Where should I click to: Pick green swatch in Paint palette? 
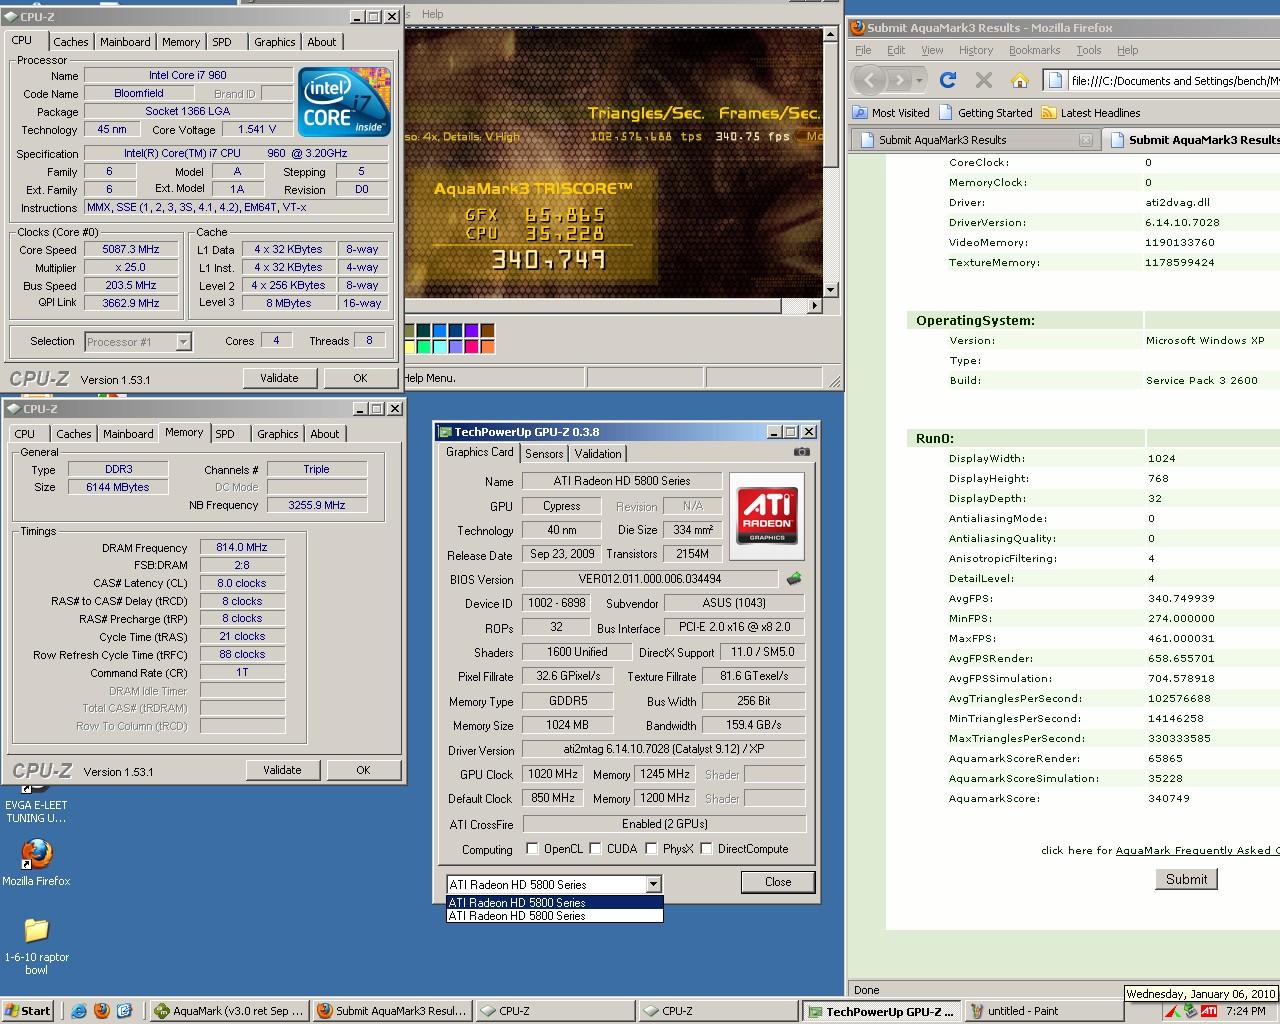423,347
